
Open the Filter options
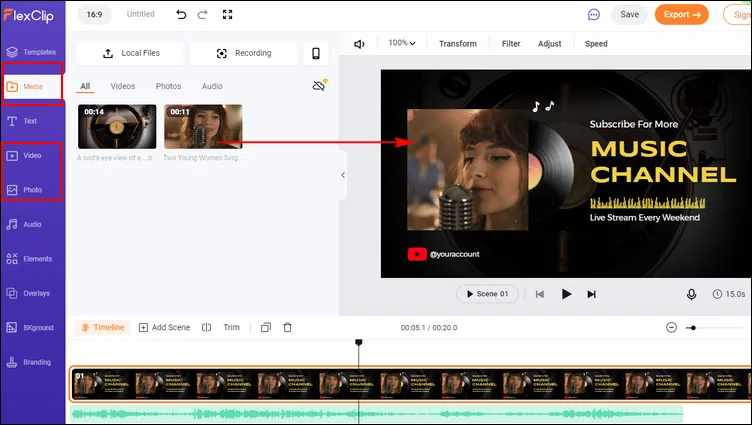[511, 44]
